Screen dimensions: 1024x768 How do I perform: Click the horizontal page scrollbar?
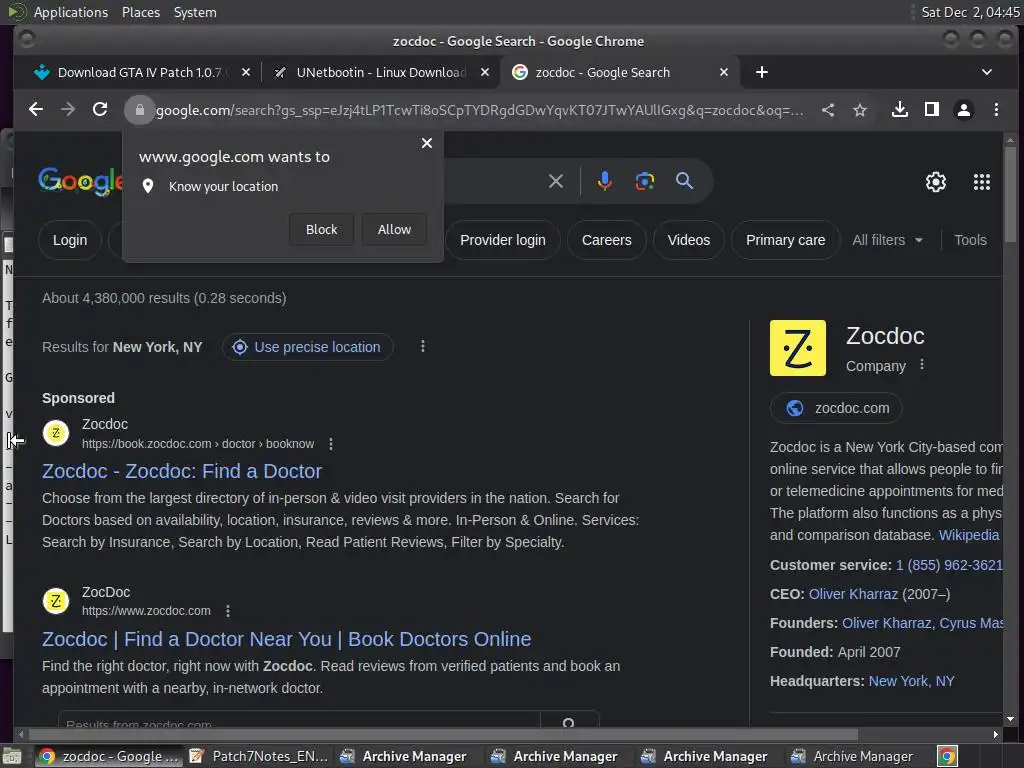[441, 735]
